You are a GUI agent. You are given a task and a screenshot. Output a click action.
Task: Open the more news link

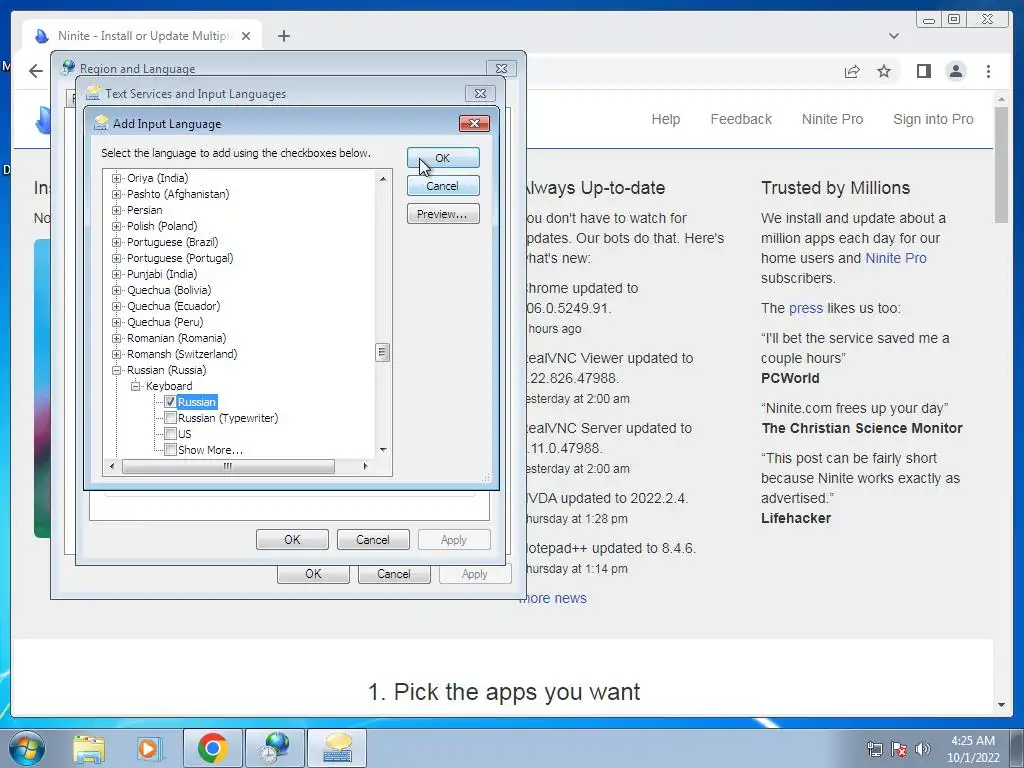552,598
